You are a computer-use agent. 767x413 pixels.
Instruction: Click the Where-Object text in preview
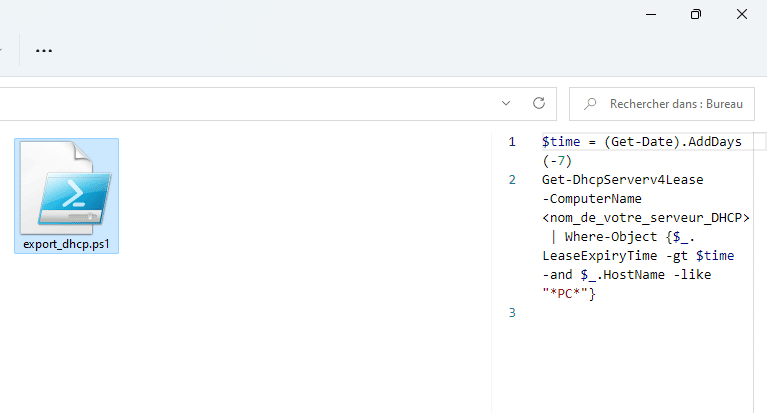tap(610, 237)
